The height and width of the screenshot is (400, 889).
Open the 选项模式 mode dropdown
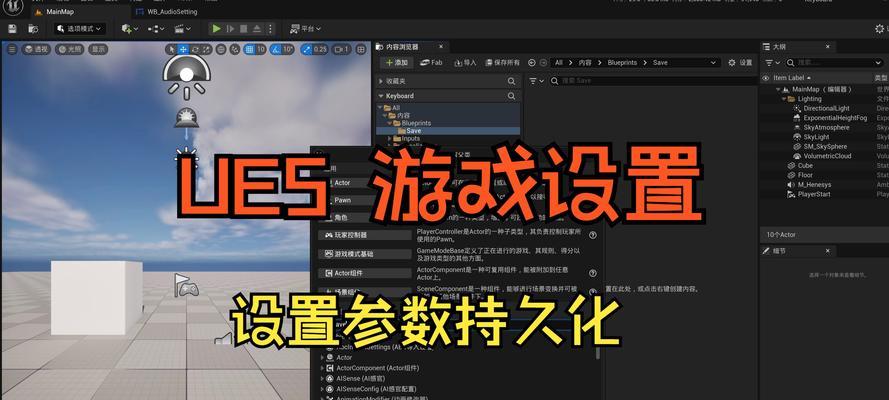[80, 28]
